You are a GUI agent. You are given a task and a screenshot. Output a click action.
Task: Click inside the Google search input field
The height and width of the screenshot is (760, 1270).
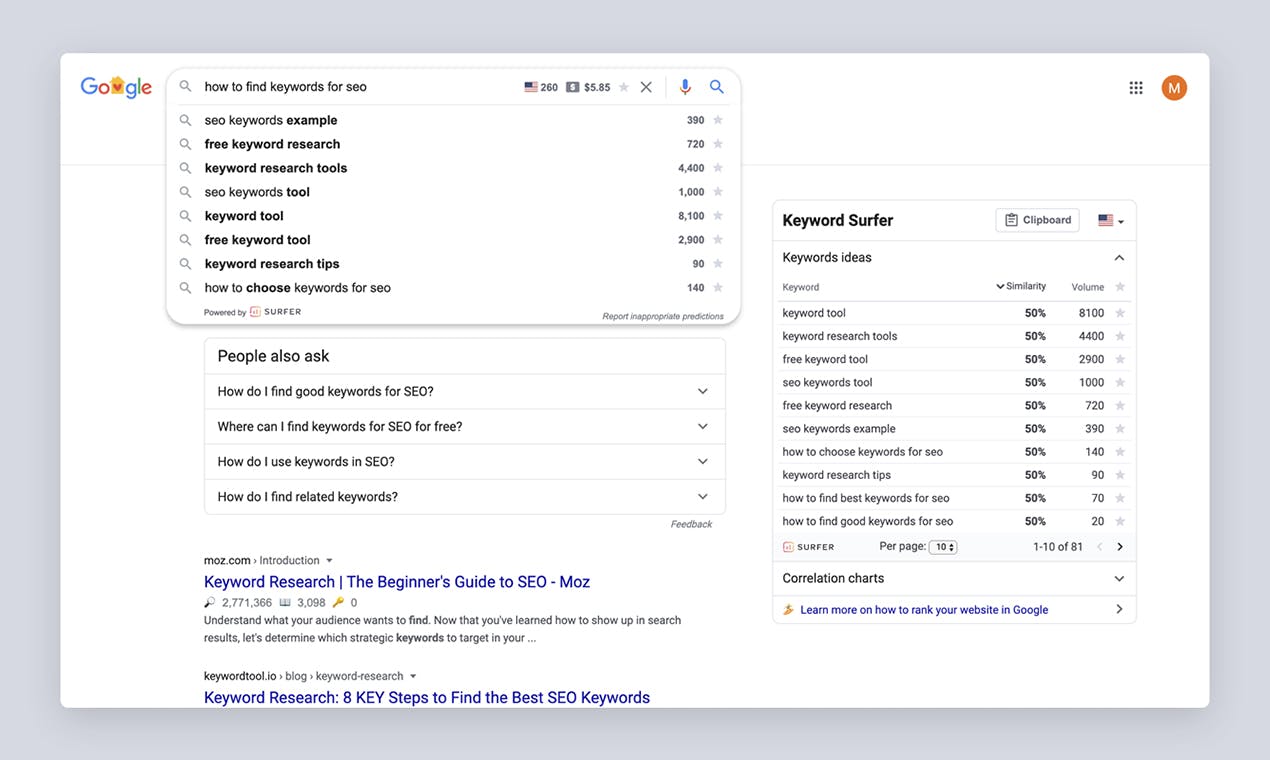pyautogui.click(x=360, y=87)
